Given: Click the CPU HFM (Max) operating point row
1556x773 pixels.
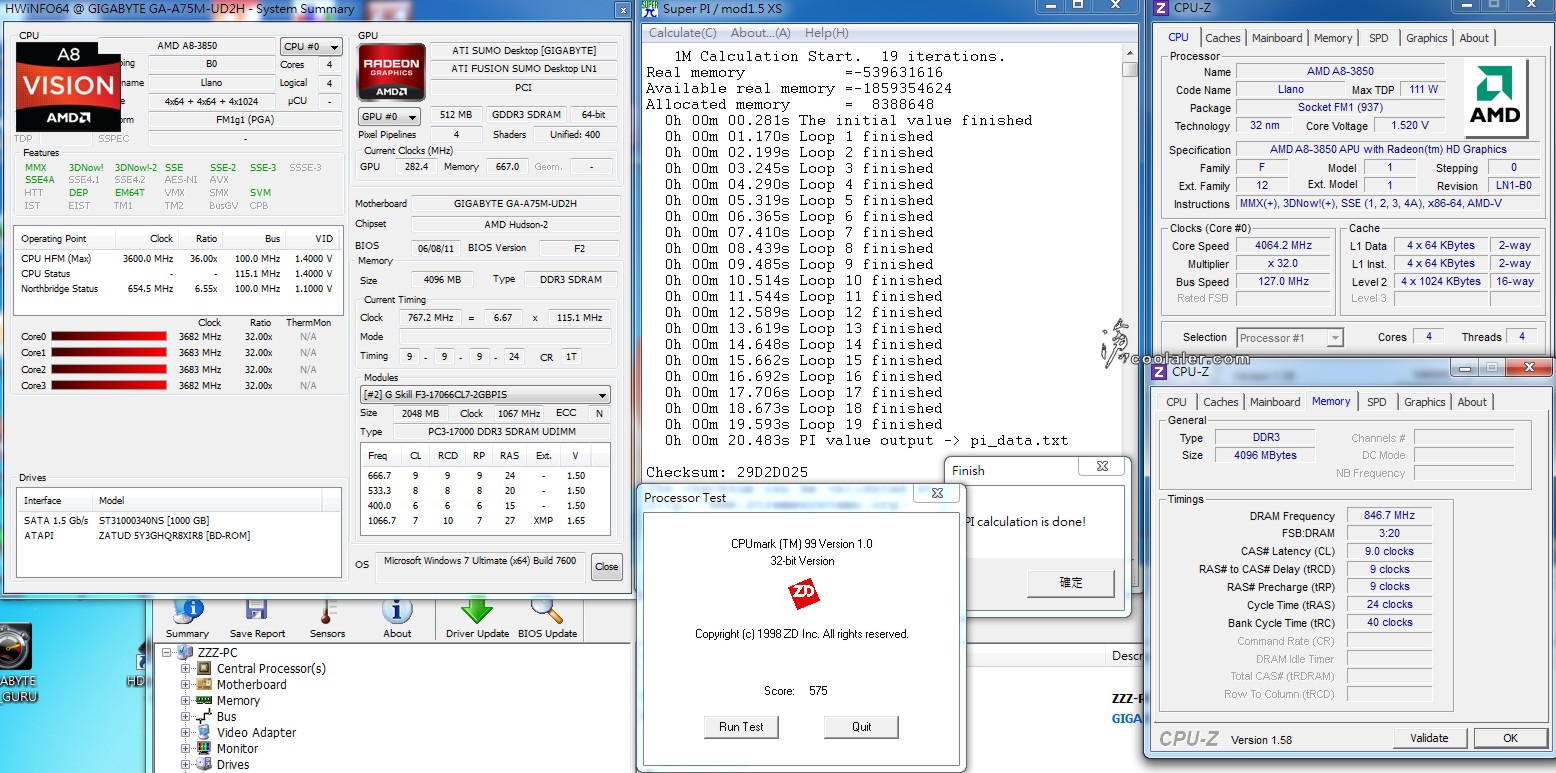Looking at the screenshot, I should 180,258.
